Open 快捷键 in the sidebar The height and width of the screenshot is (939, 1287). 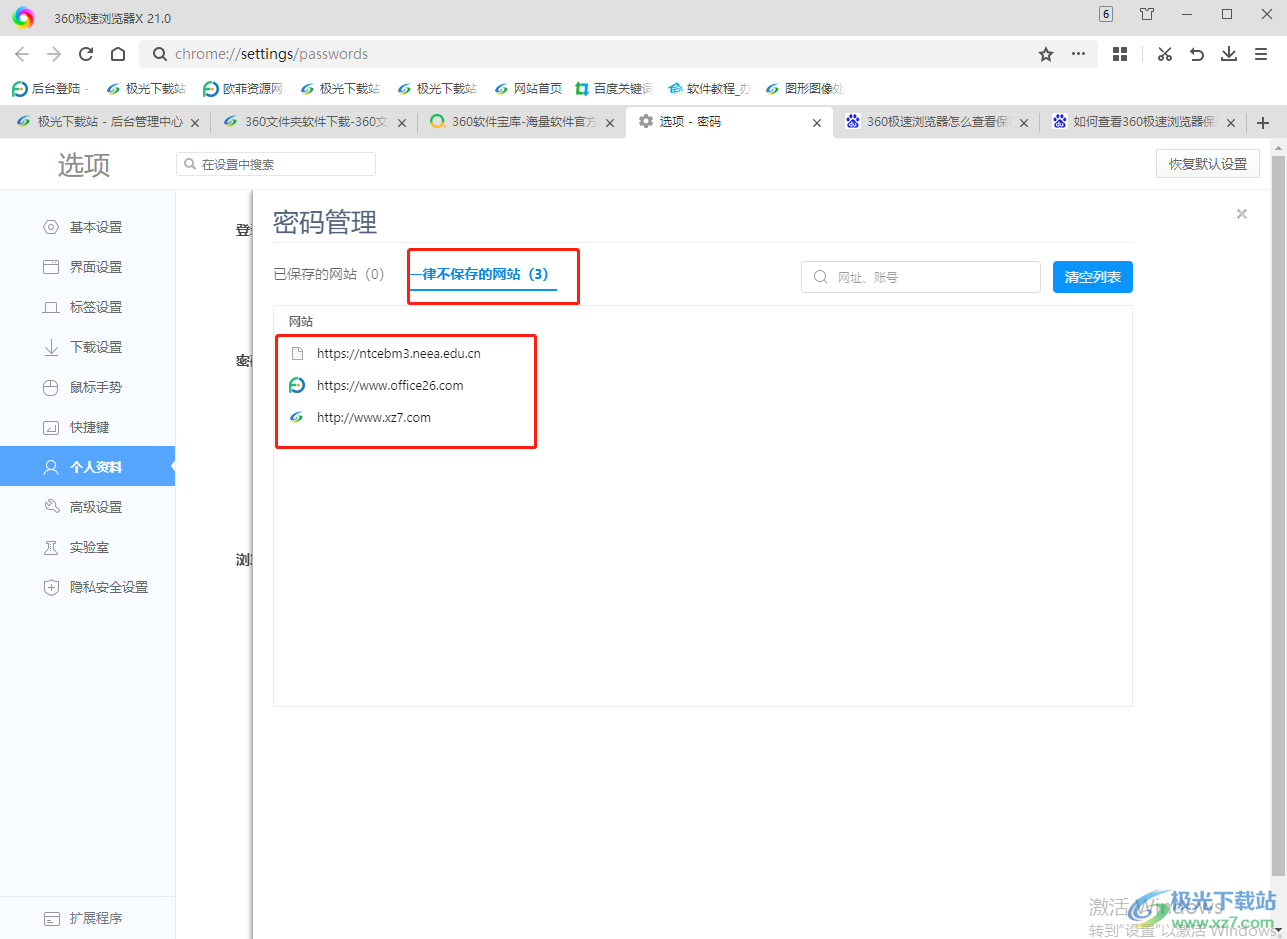(87, 427)
